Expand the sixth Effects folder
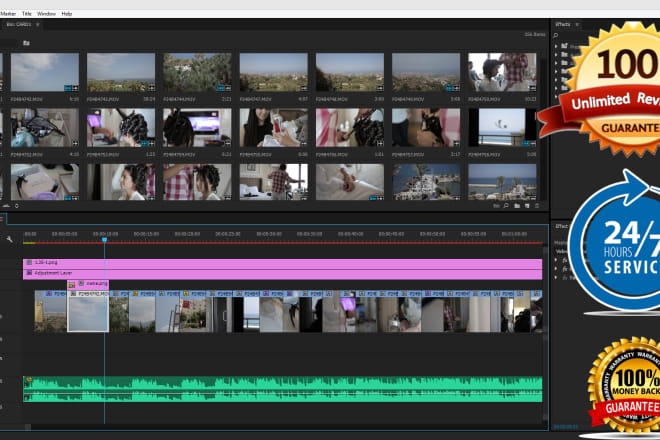The width and height of the screenshot is (660, 440). pos(556,88)
